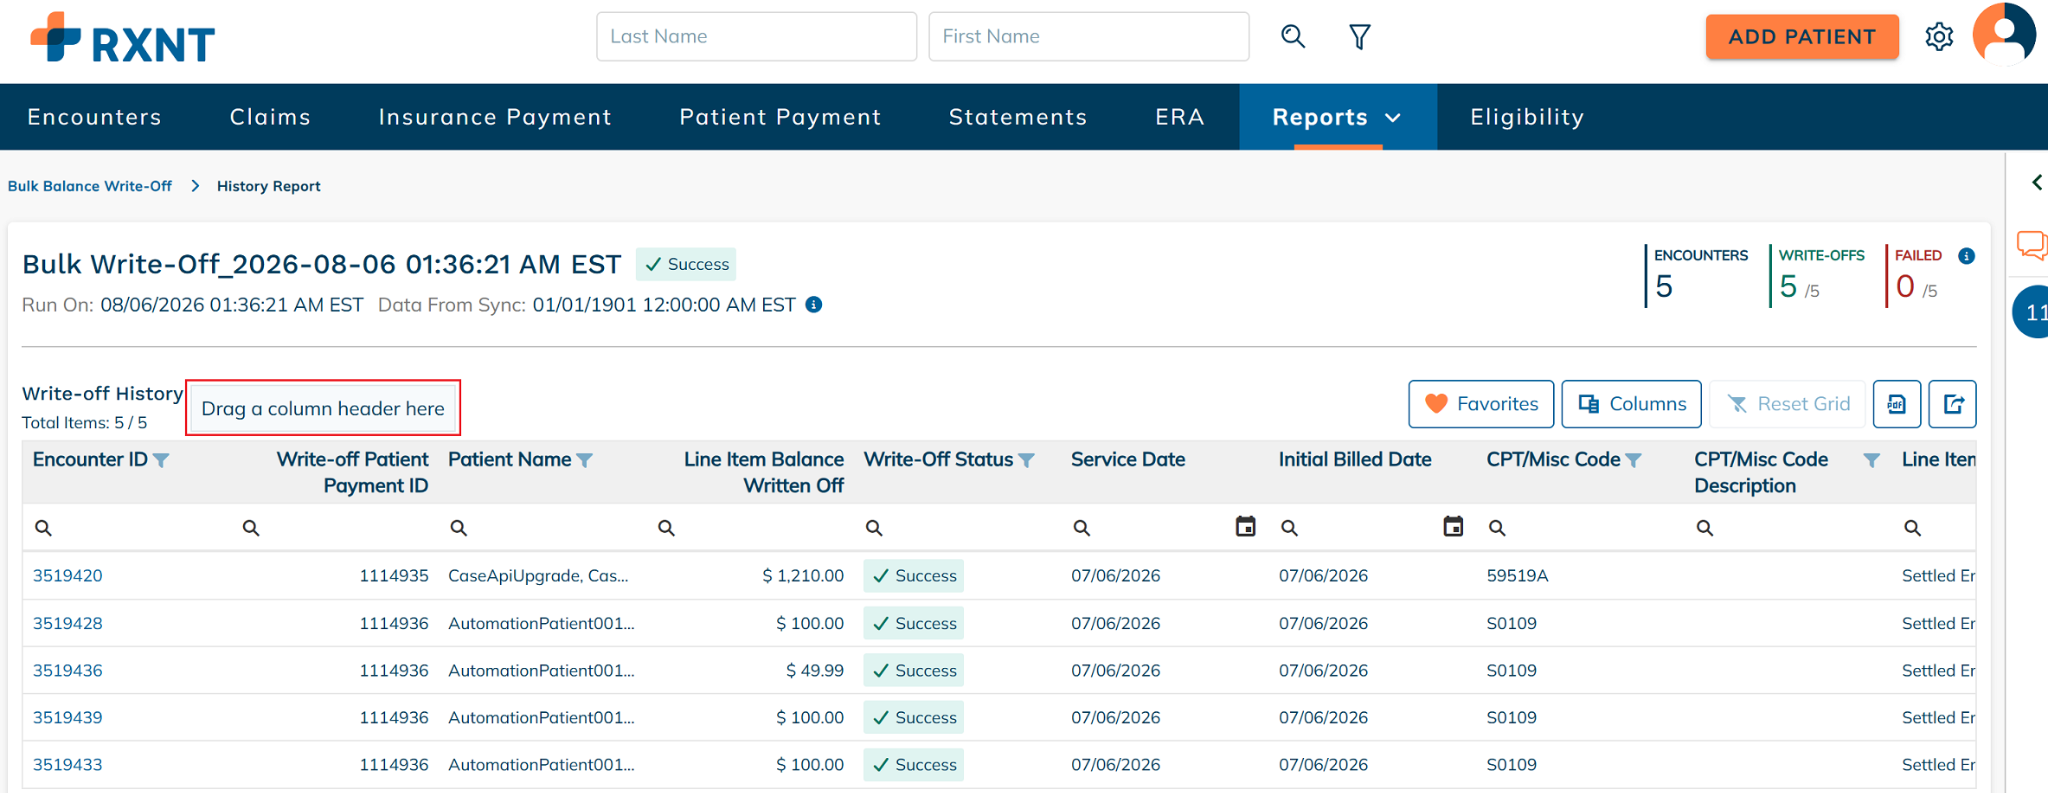The height and width of the screenshot is (793, 2048).
Task: Open encounter 3519439 link
Action: pyautogui.click(x=68, y=717)
